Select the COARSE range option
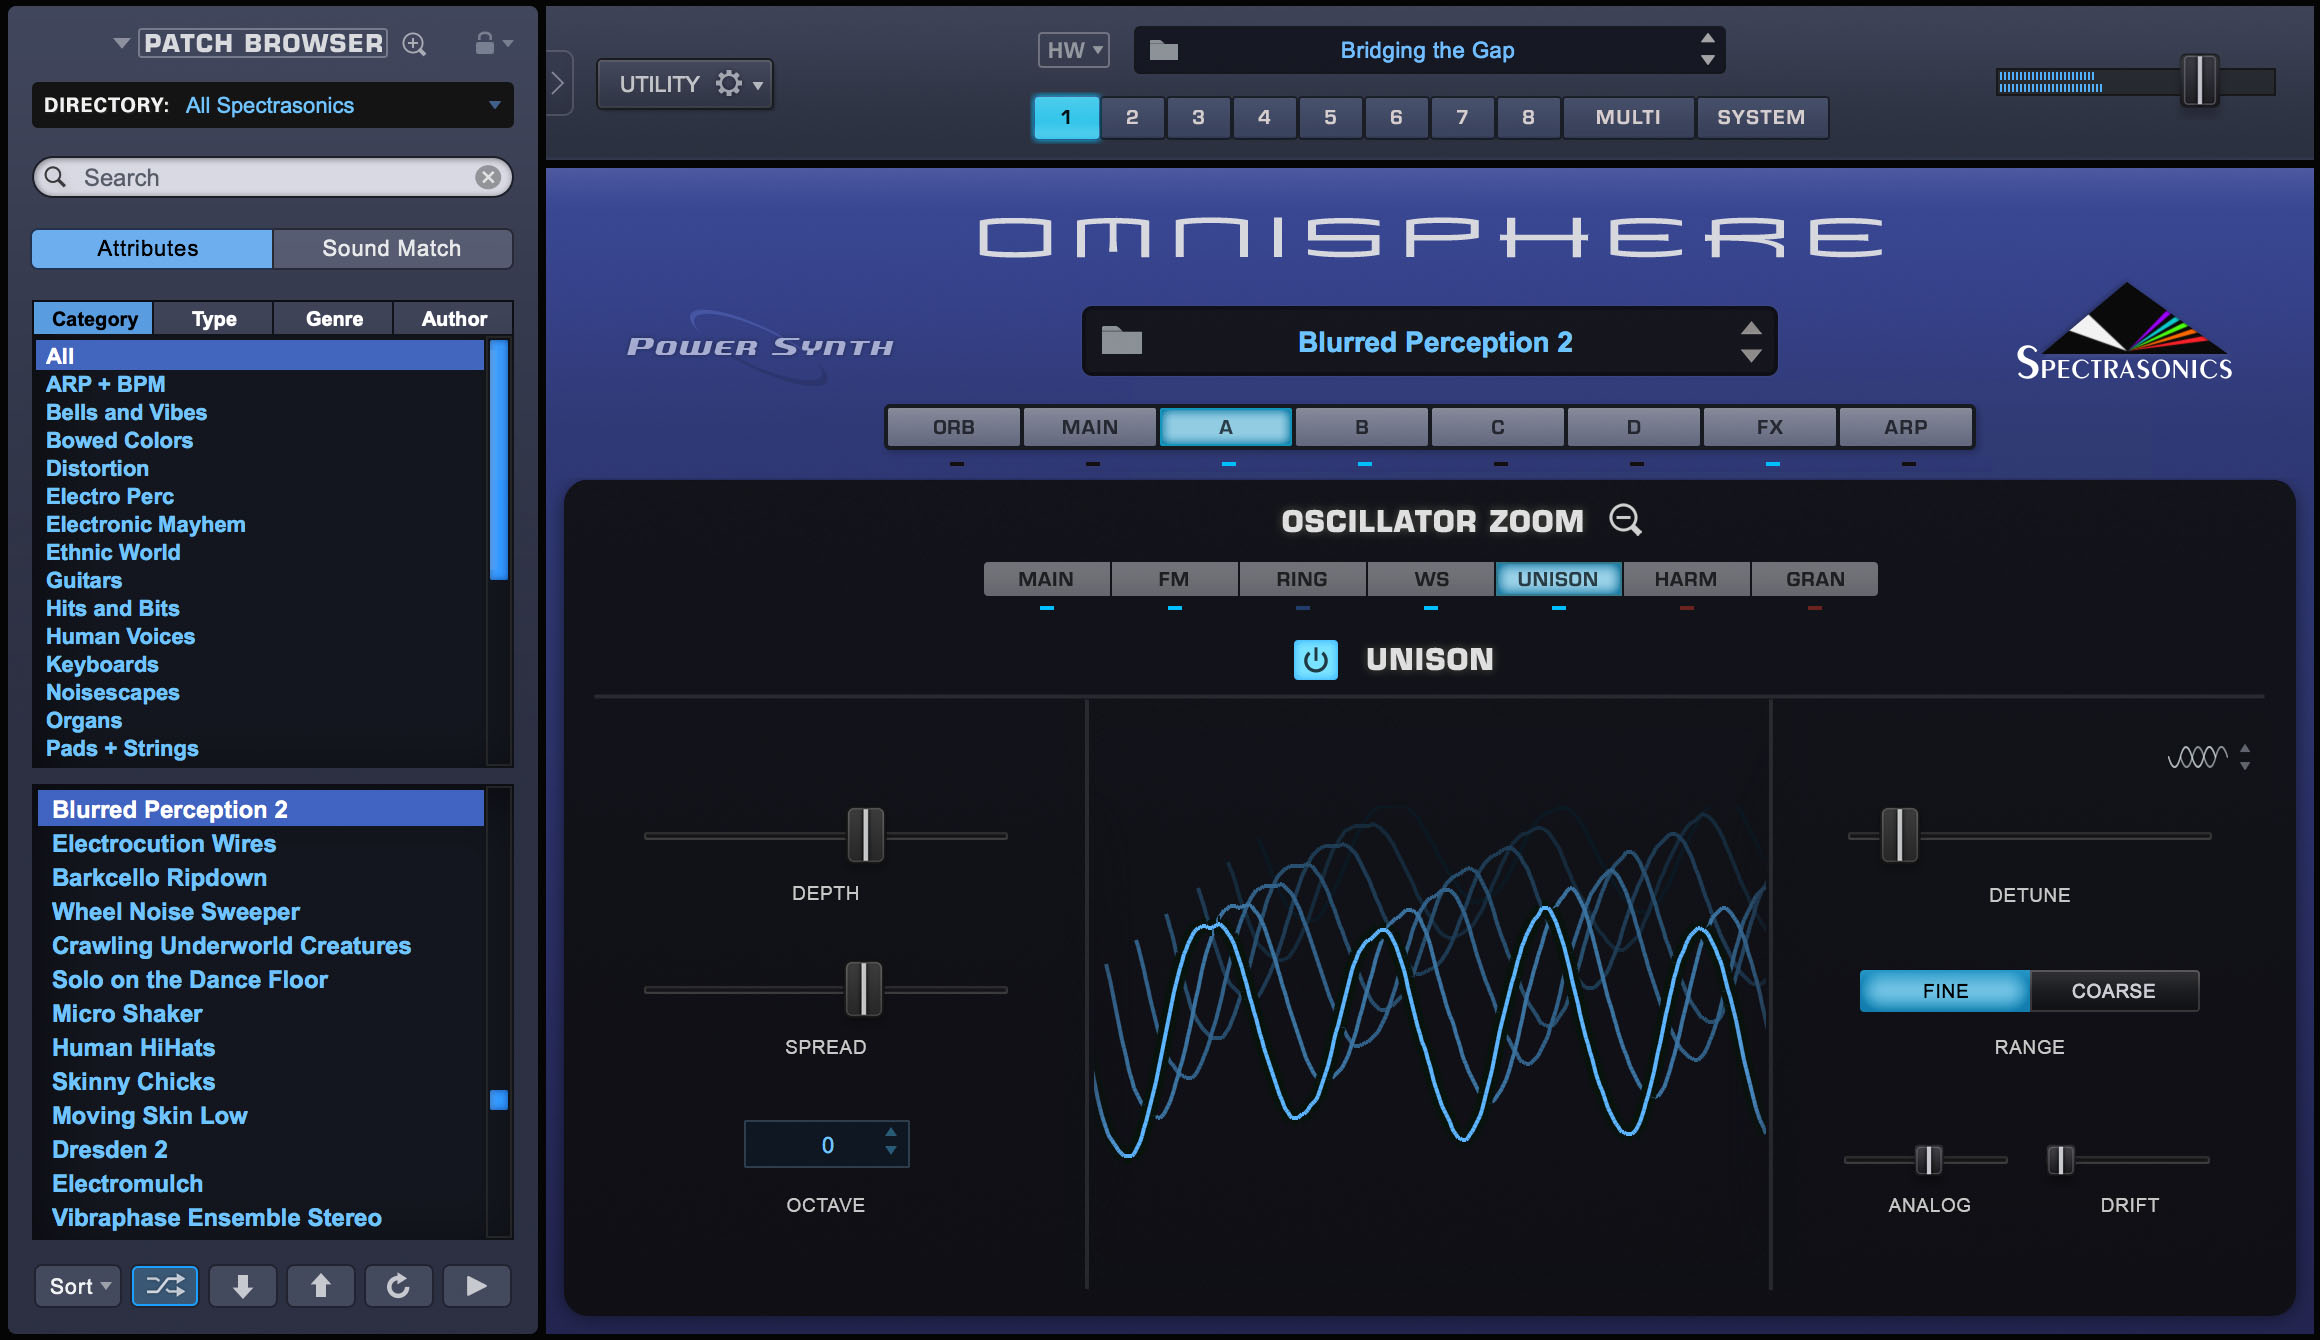Viewport: 2320px width, 1340px height. pyautogui.click(x=2113, y=991)
